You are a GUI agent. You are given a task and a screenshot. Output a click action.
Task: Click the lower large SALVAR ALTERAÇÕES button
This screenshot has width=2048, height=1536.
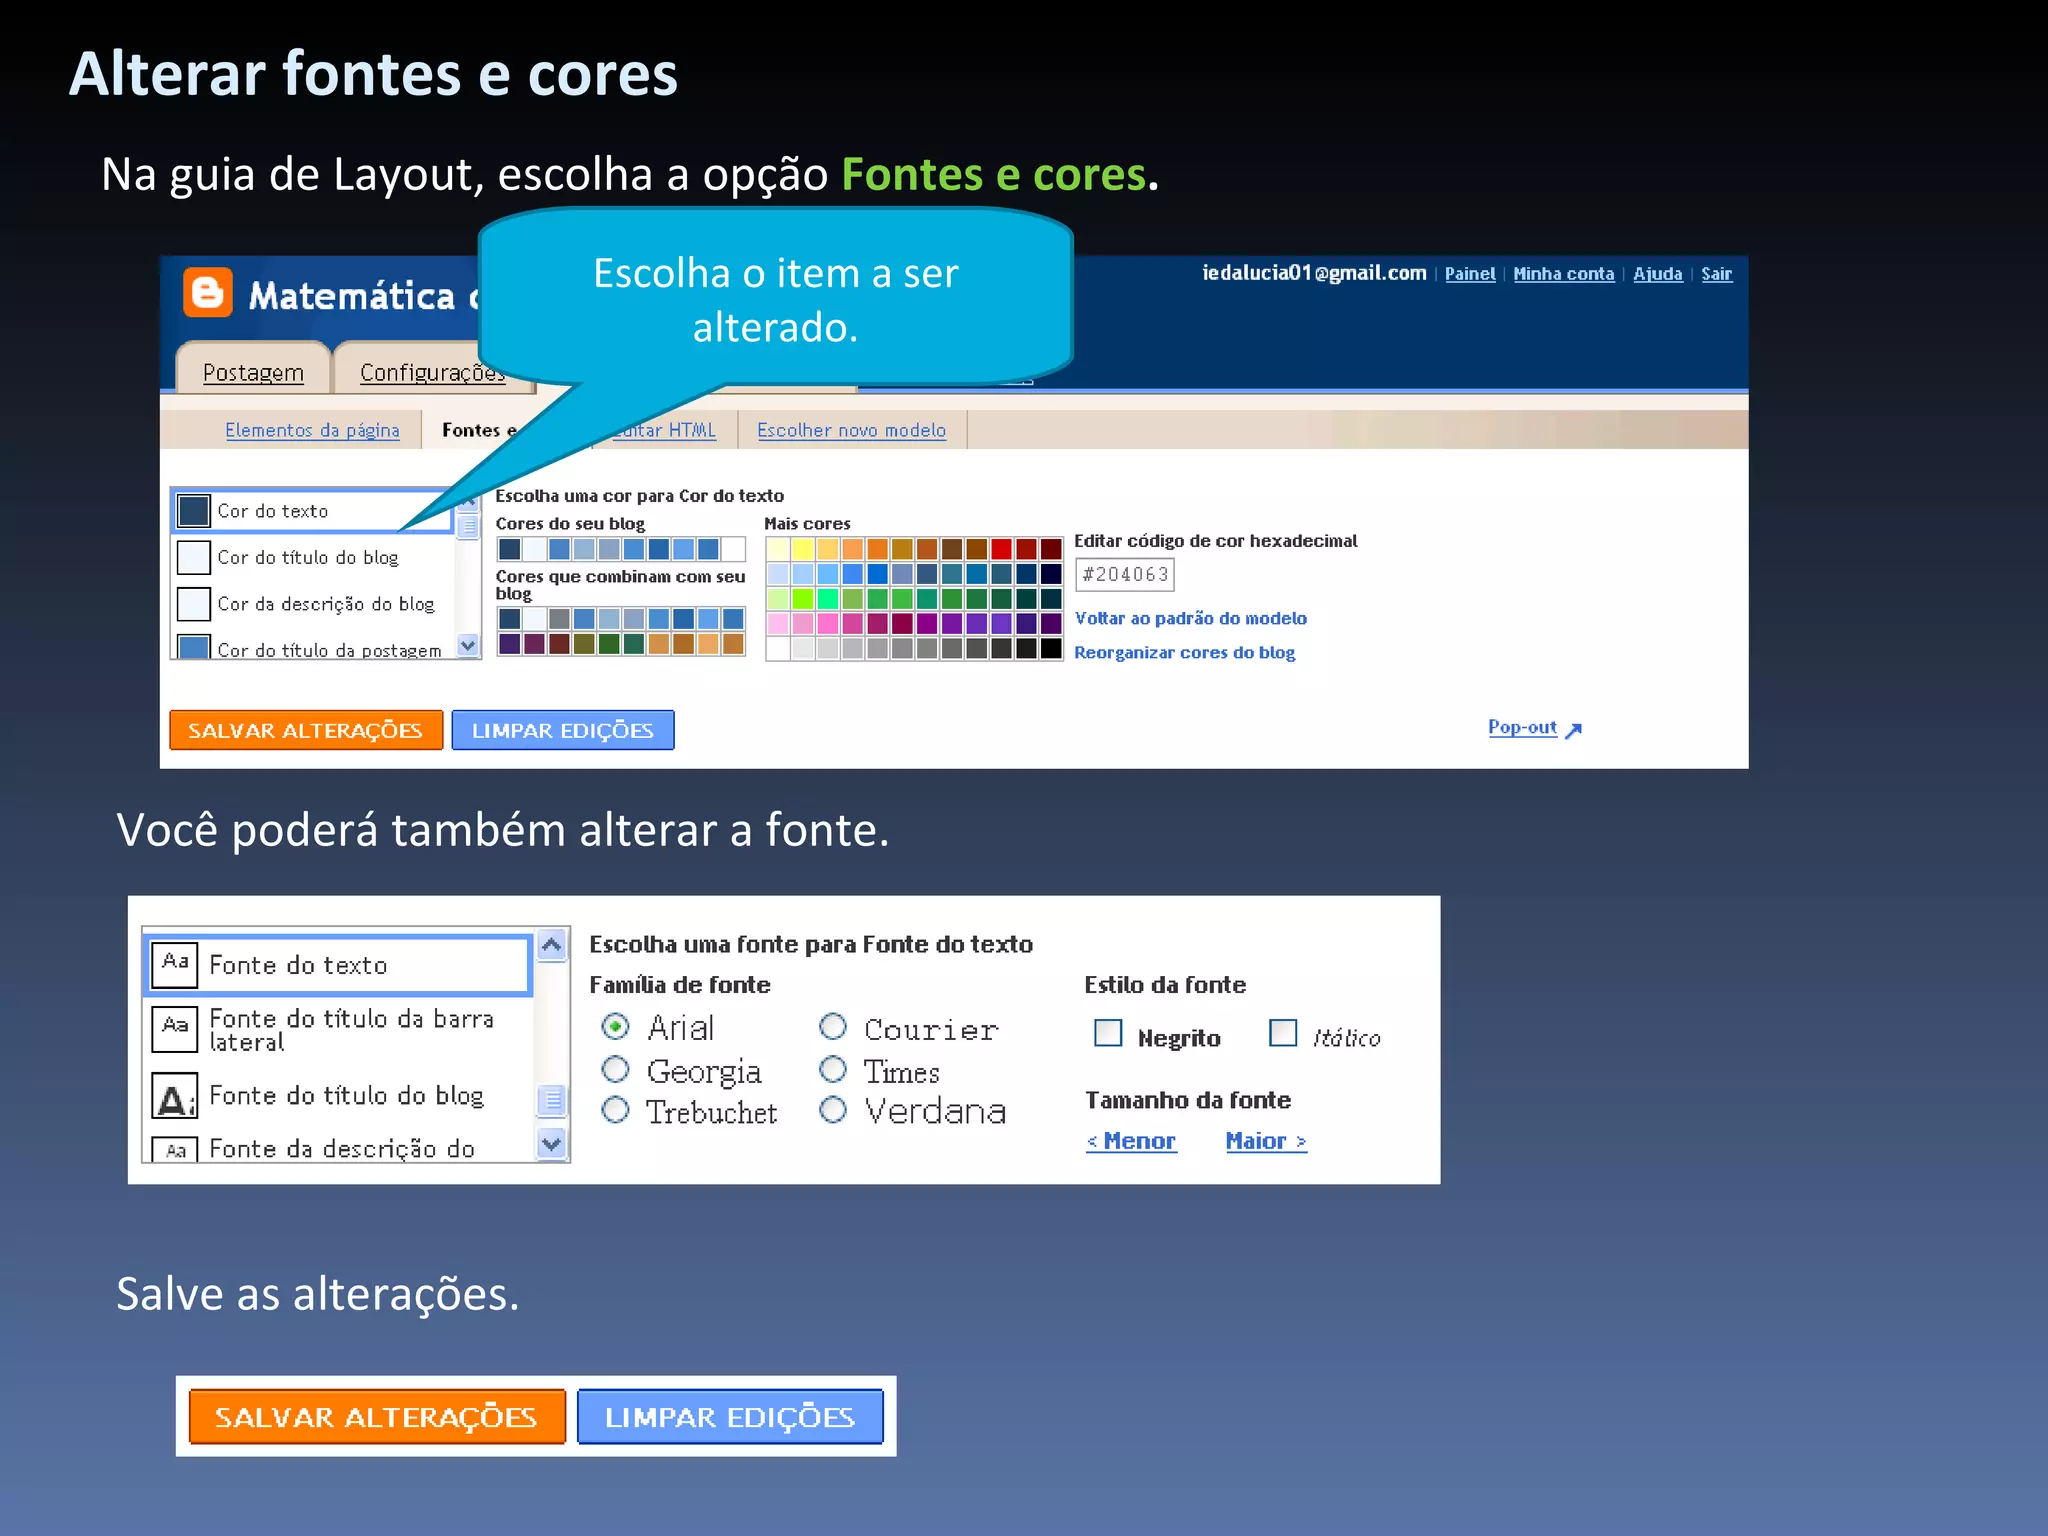click(377, 1416)
